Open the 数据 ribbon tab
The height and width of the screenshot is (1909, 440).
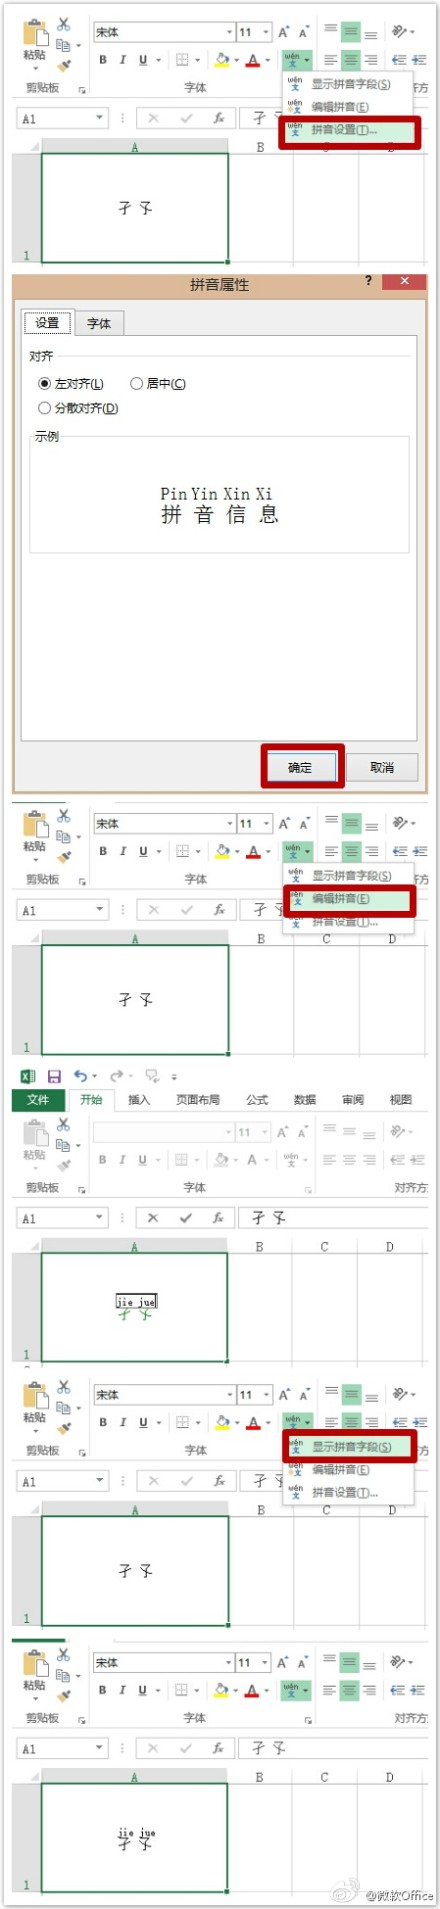[x=305, y=1100]
